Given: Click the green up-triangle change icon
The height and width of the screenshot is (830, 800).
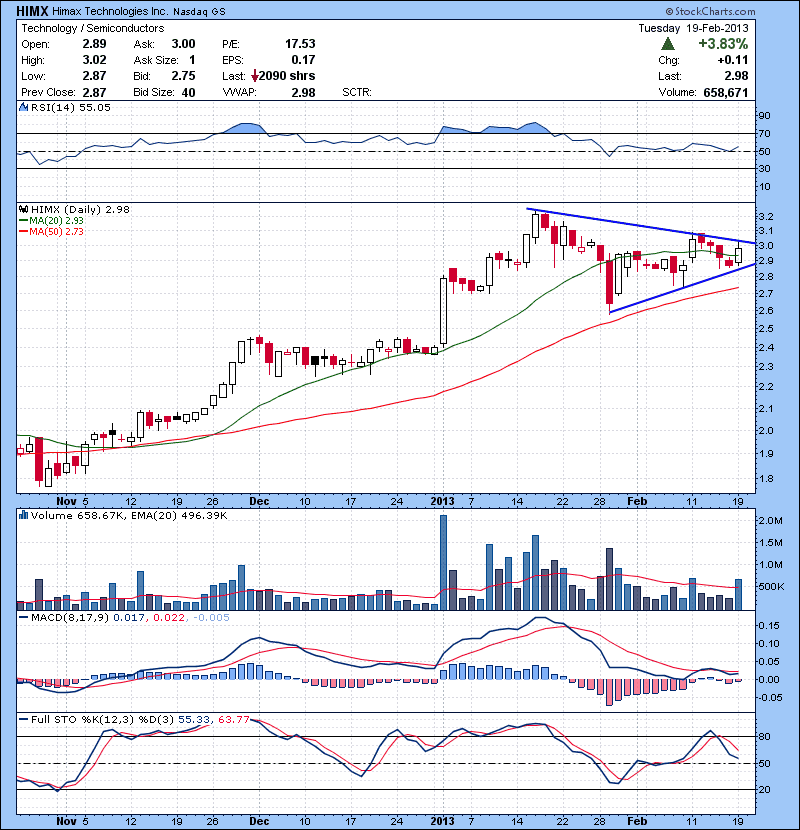Looking at the screenshot, I should coord(668,44).
